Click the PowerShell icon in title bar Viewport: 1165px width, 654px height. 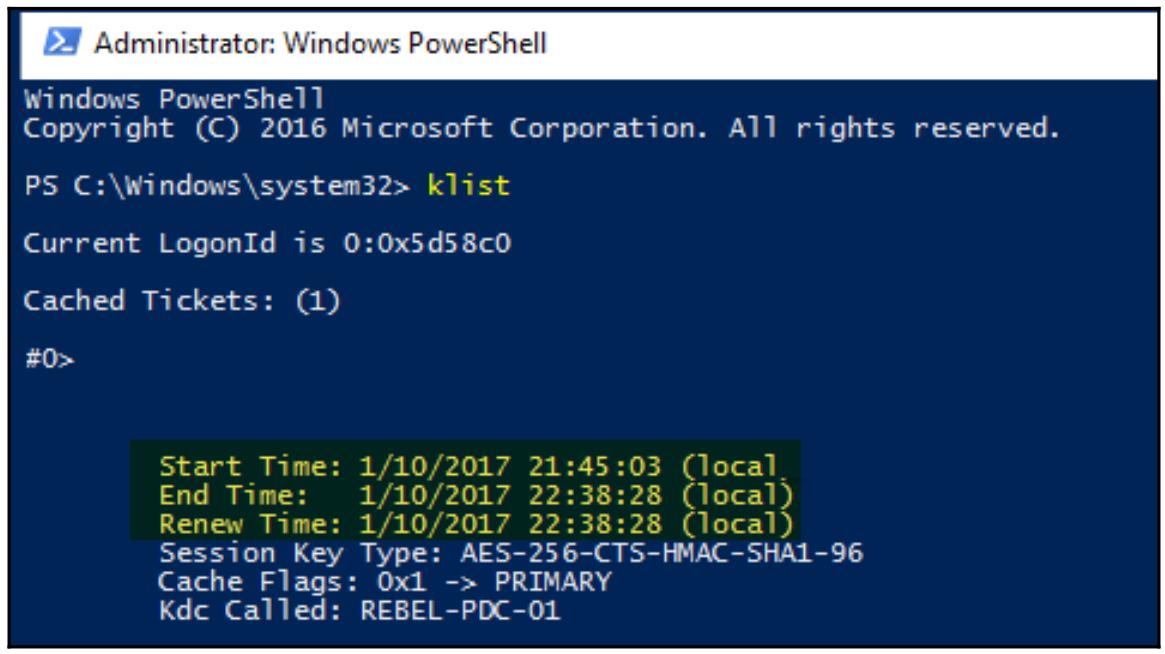tap(62, 43)
